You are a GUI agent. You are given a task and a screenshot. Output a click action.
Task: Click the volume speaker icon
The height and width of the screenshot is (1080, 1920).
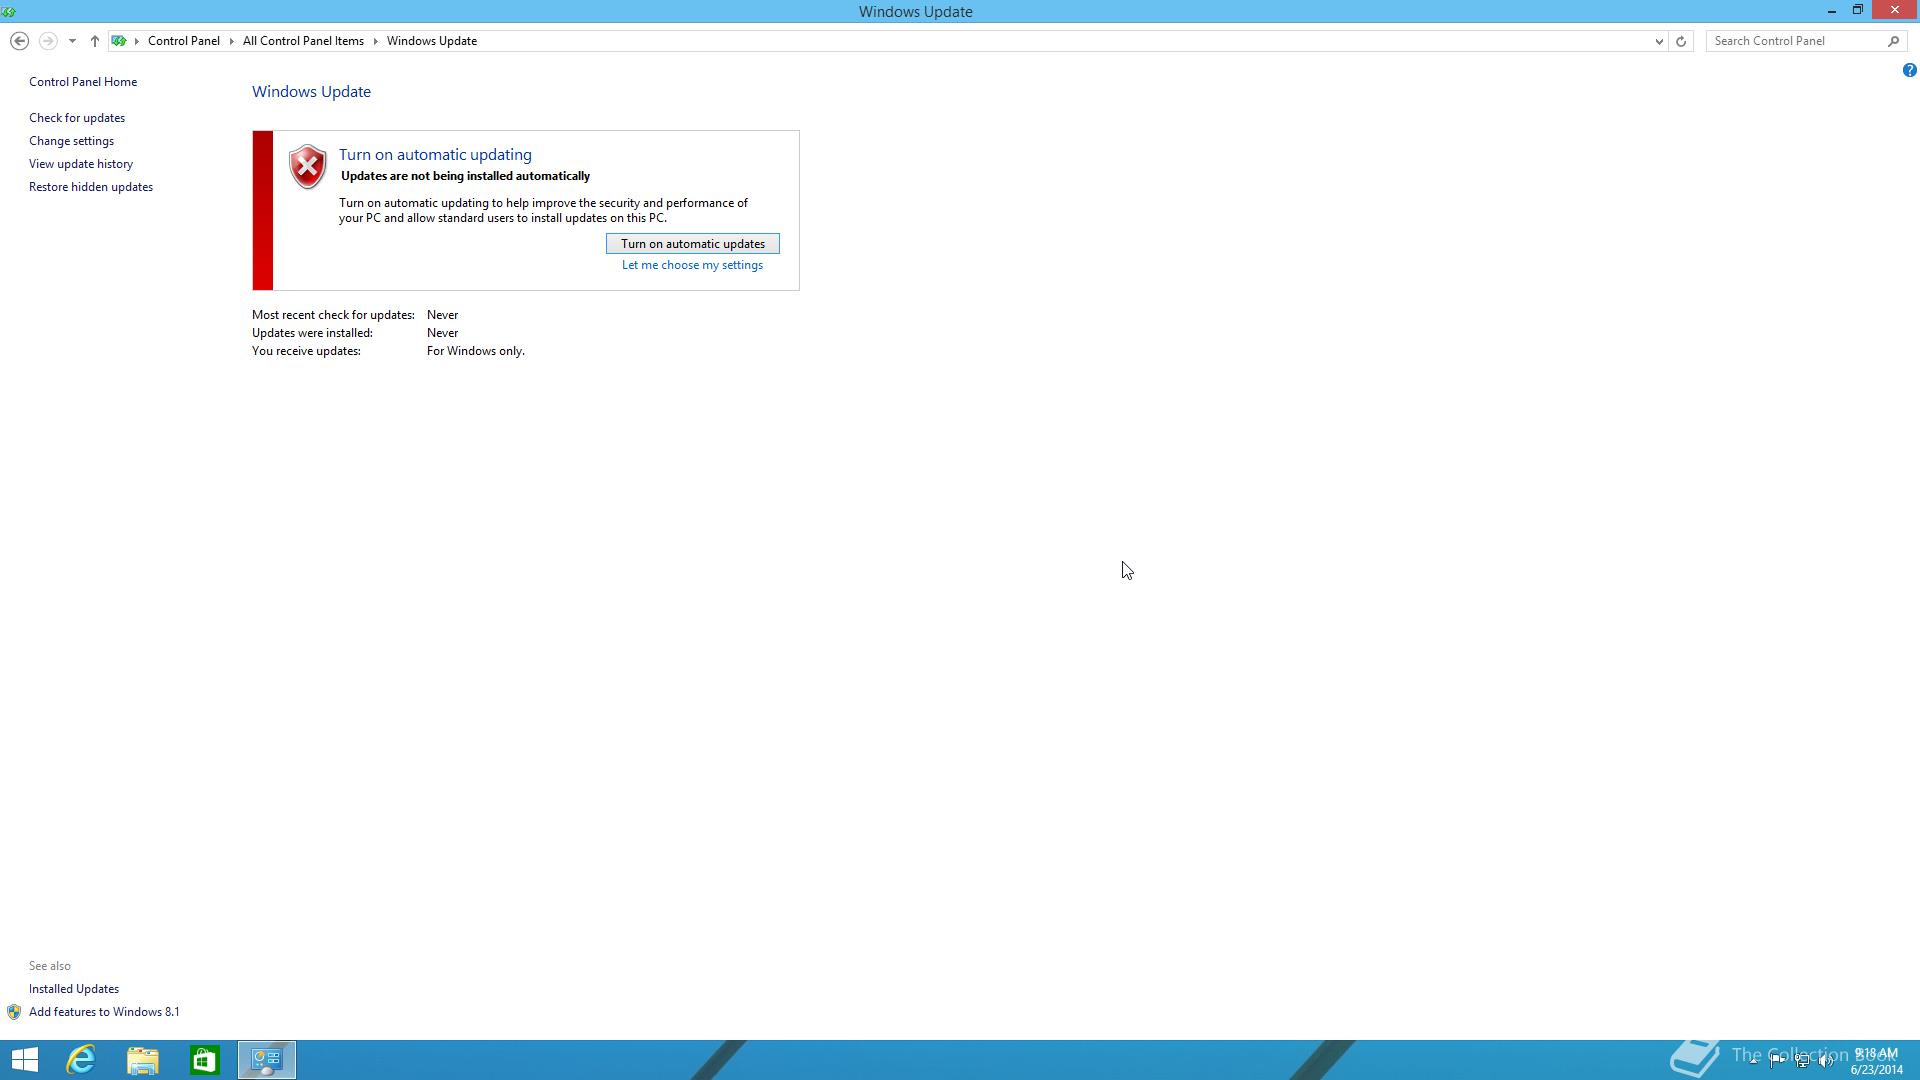(1826, 1061)
